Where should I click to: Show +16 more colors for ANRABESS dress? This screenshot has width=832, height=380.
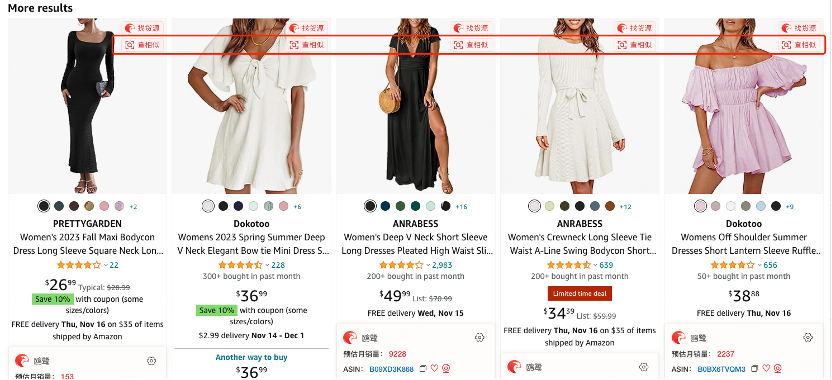pos(461,206)
